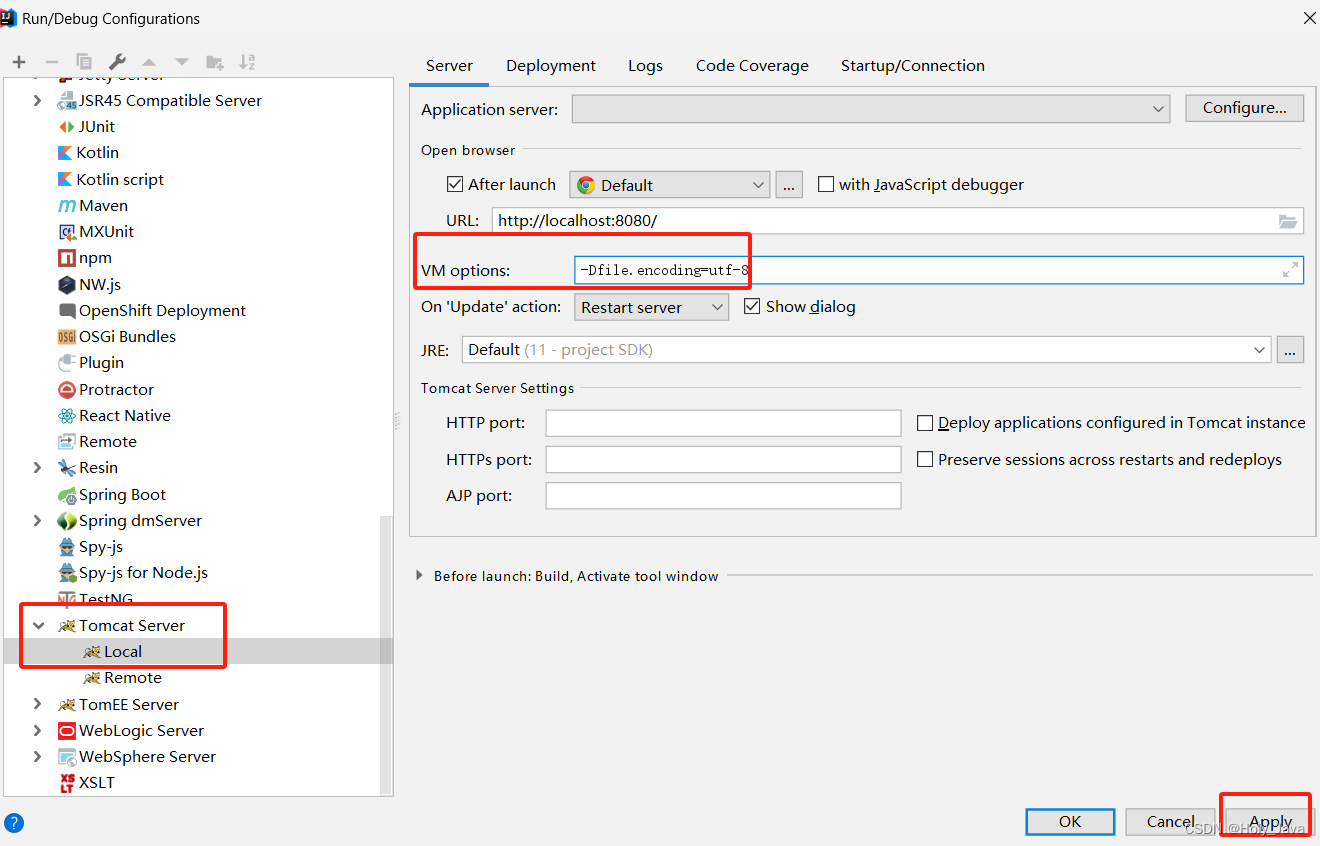The width and height of the screenshot is (1320, 846).
Task: Expand the WebSphere Server node
Action: click(x=38, y=757)
